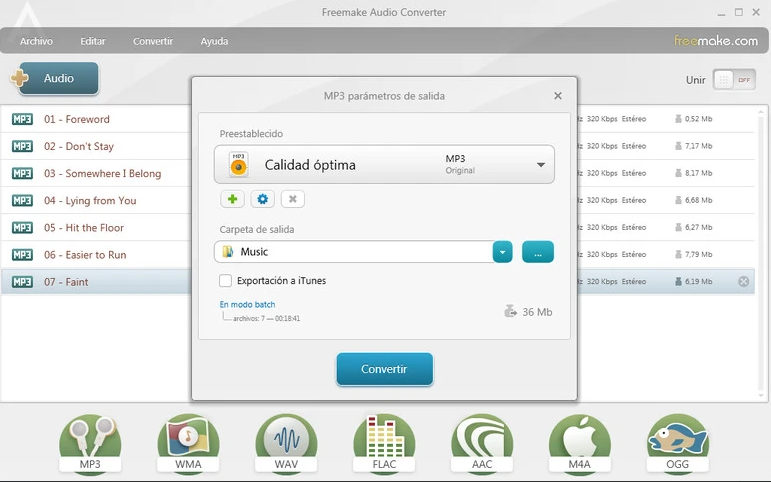The image size is (771, 482).
Task: Open output folder history dropdown arrow
Action: tap(503, 252)
